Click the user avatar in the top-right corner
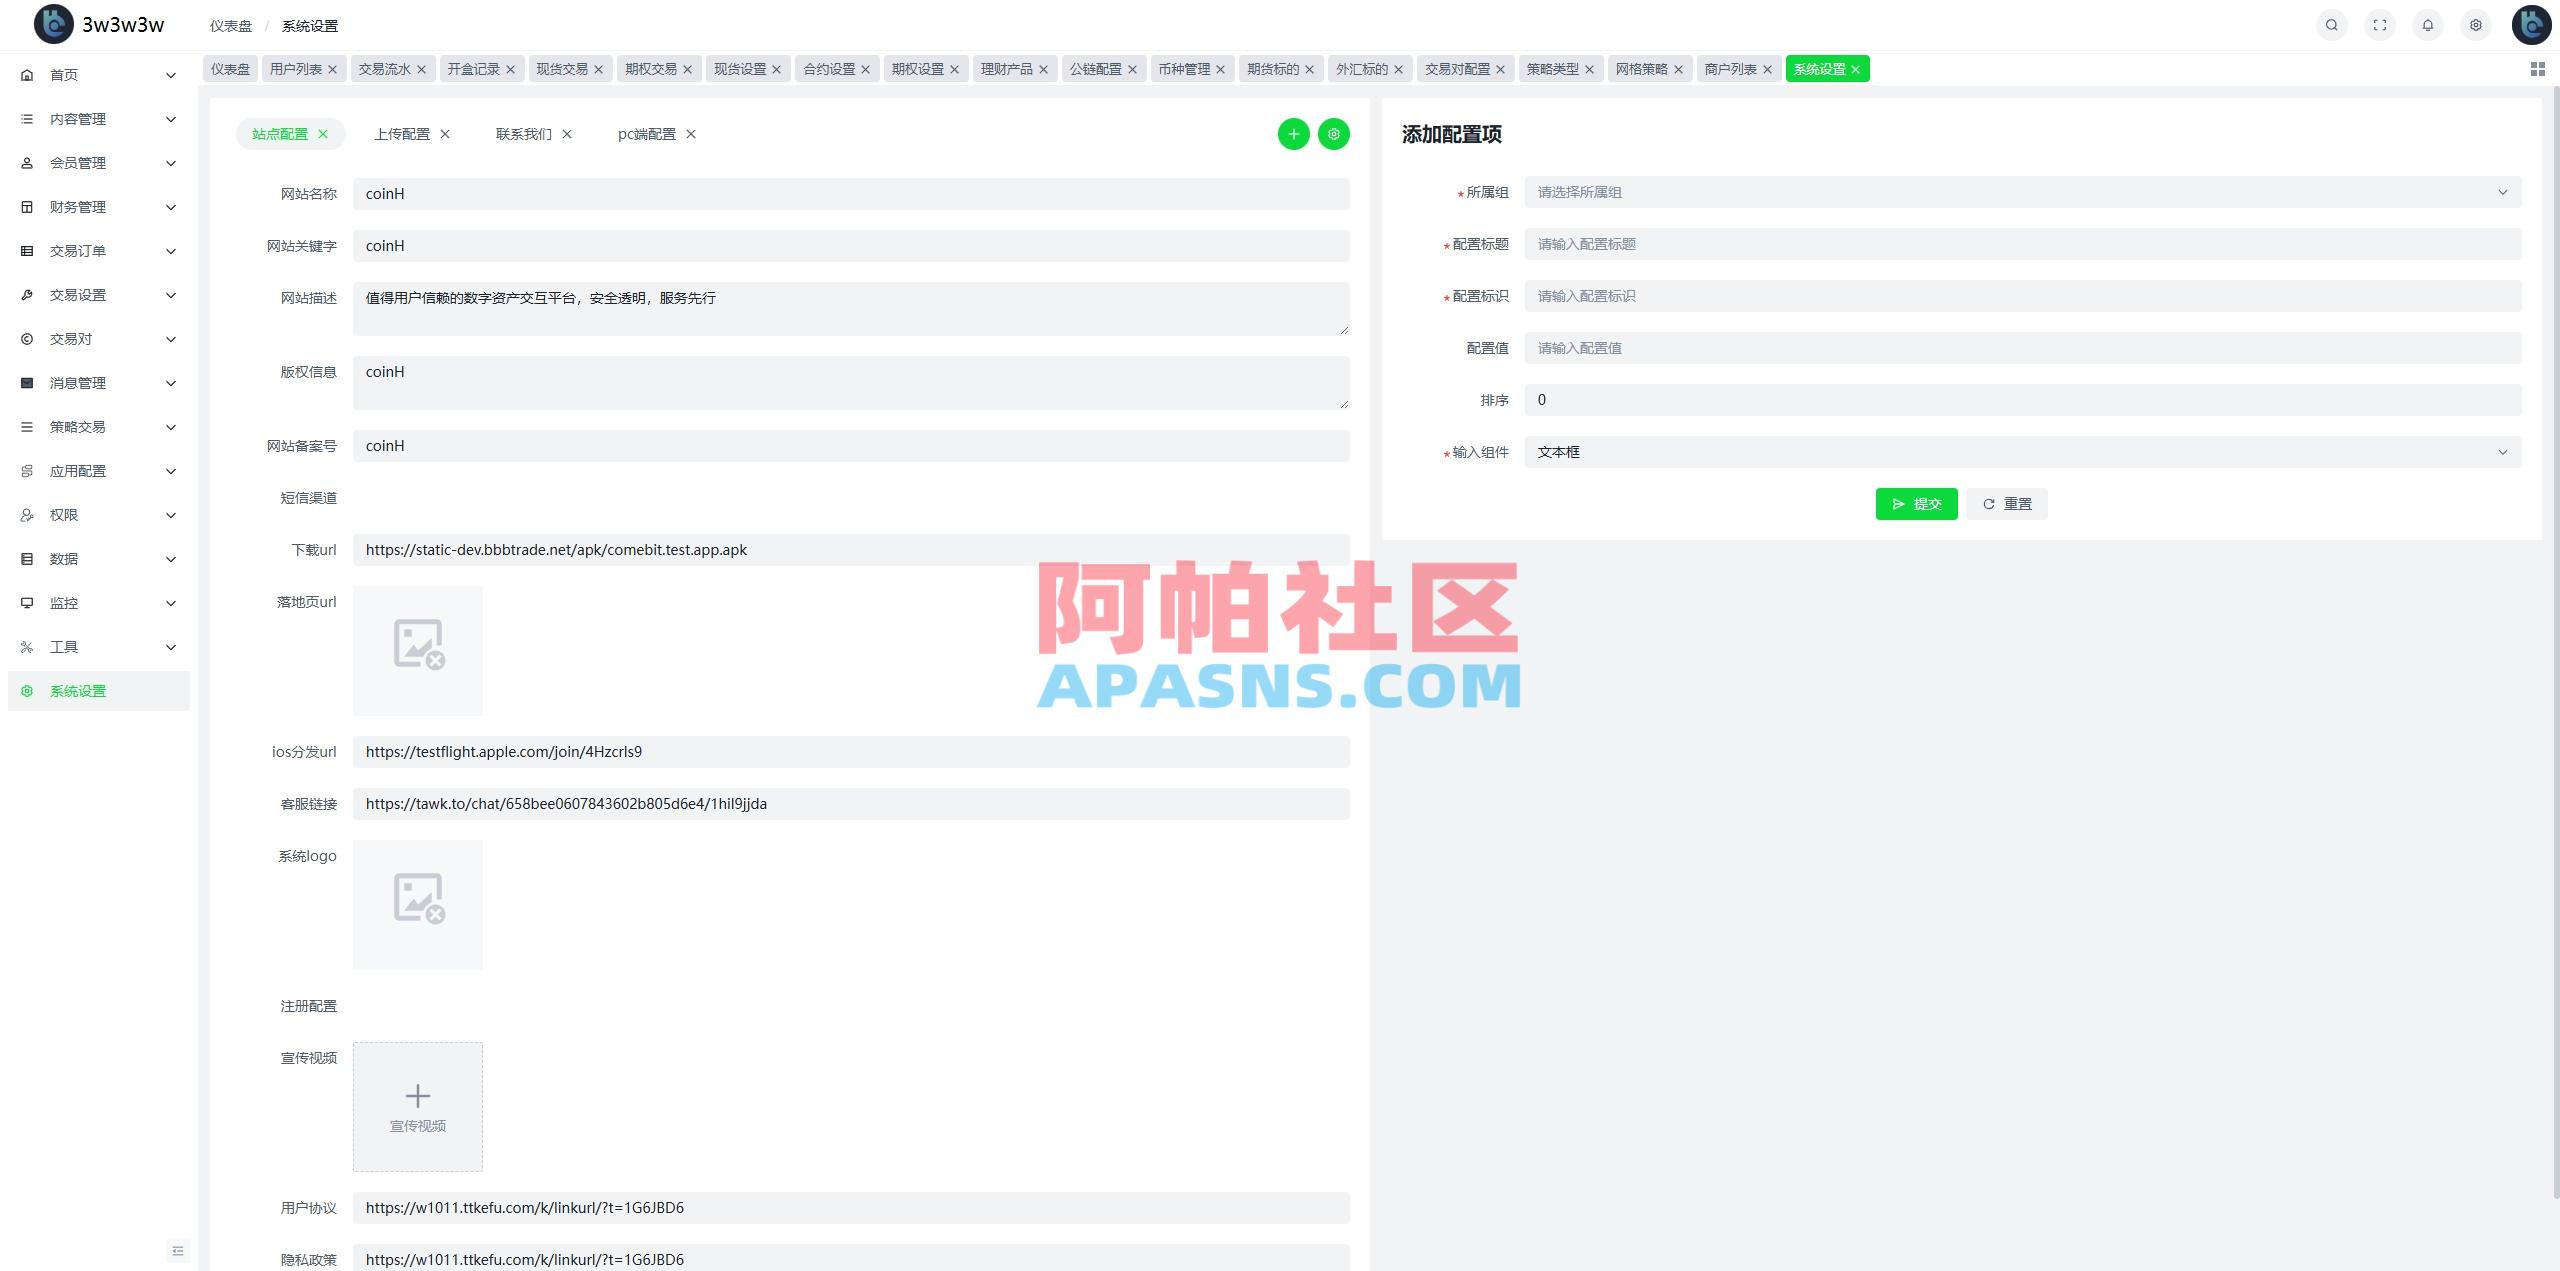The height and width of the screenshot is (1271, 2560). 2530,24
